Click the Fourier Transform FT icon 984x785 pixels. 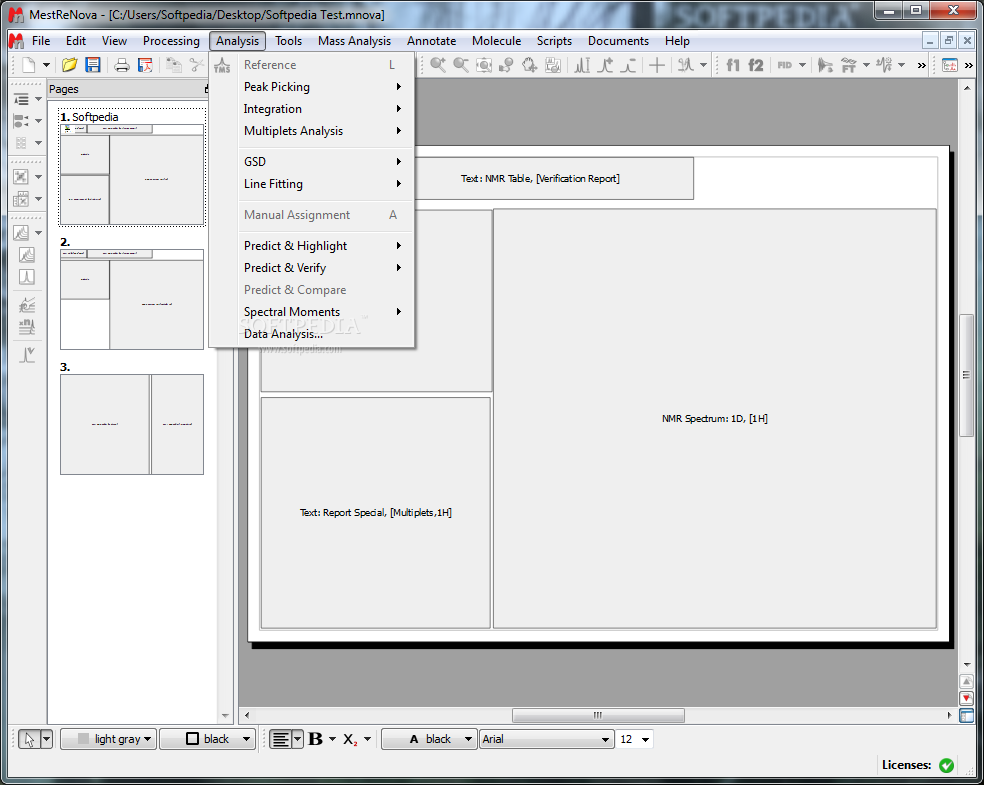848,65
